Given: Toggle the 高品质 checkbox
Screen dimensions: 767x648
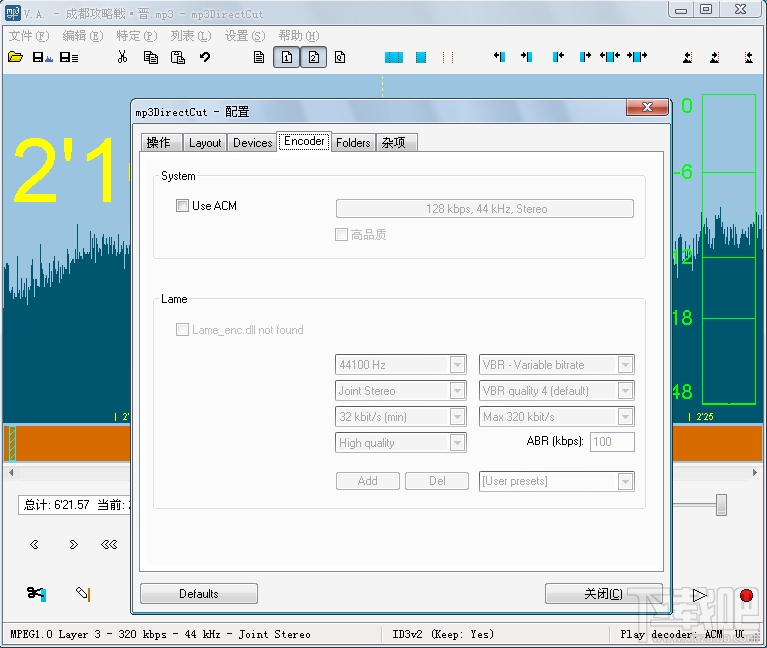Looking at the screenshot, I should (341, 235).
